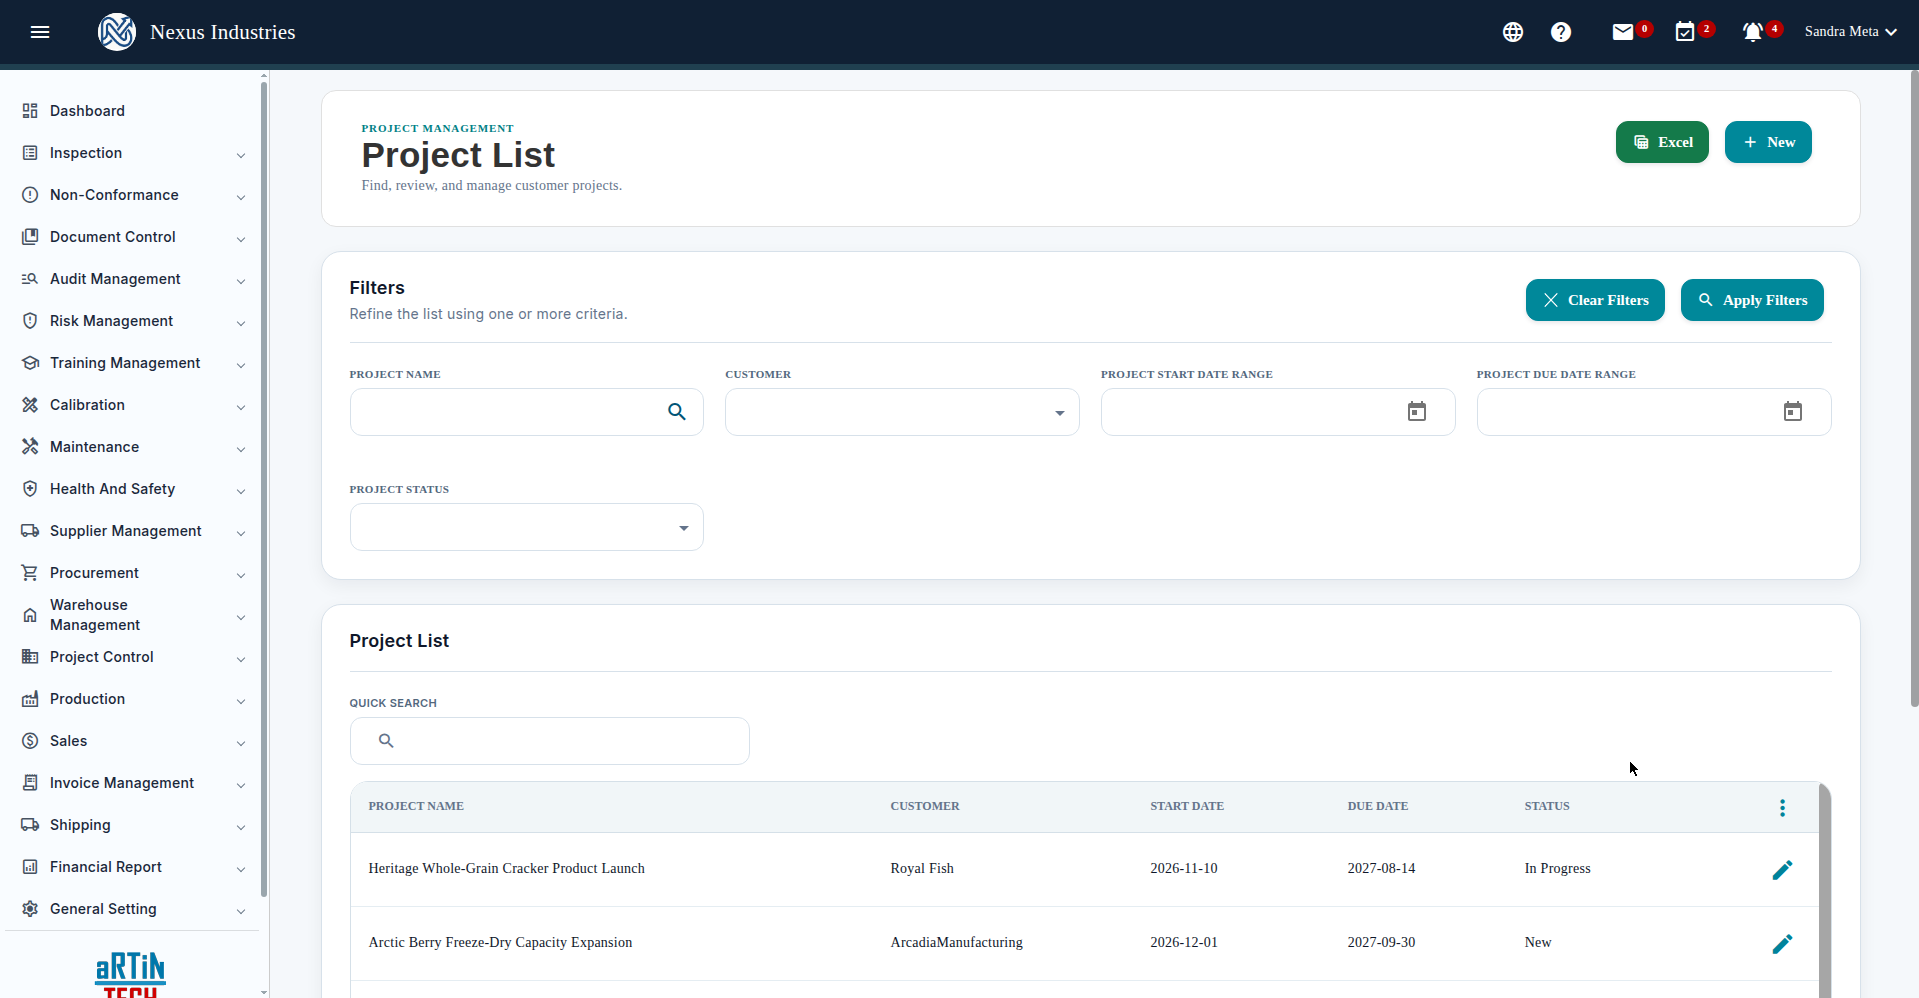Screen dimensions: 1919x998
Task: Export the project list to Excel
Action: 1662,142
